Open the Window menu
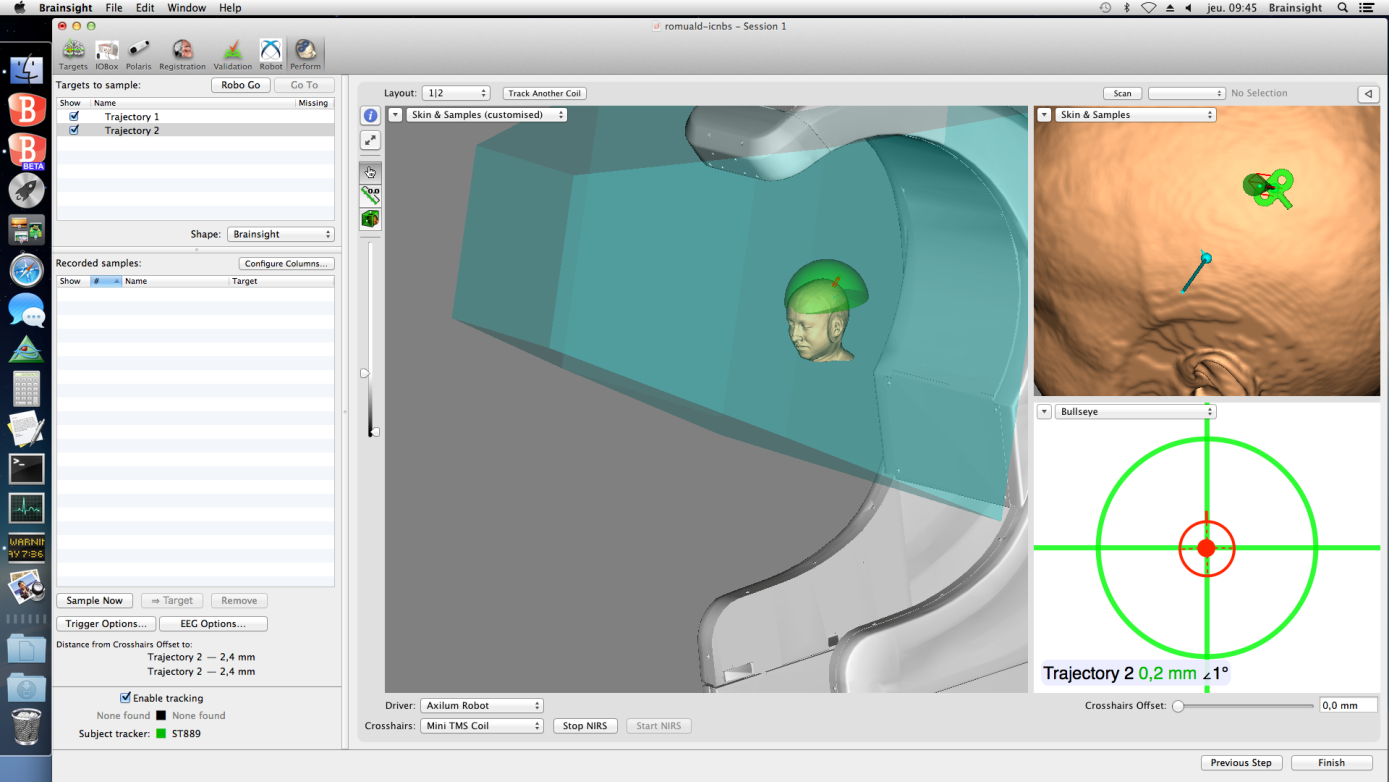The width and height of the screenshot is (1389, 782). click(x=186, y=8)
